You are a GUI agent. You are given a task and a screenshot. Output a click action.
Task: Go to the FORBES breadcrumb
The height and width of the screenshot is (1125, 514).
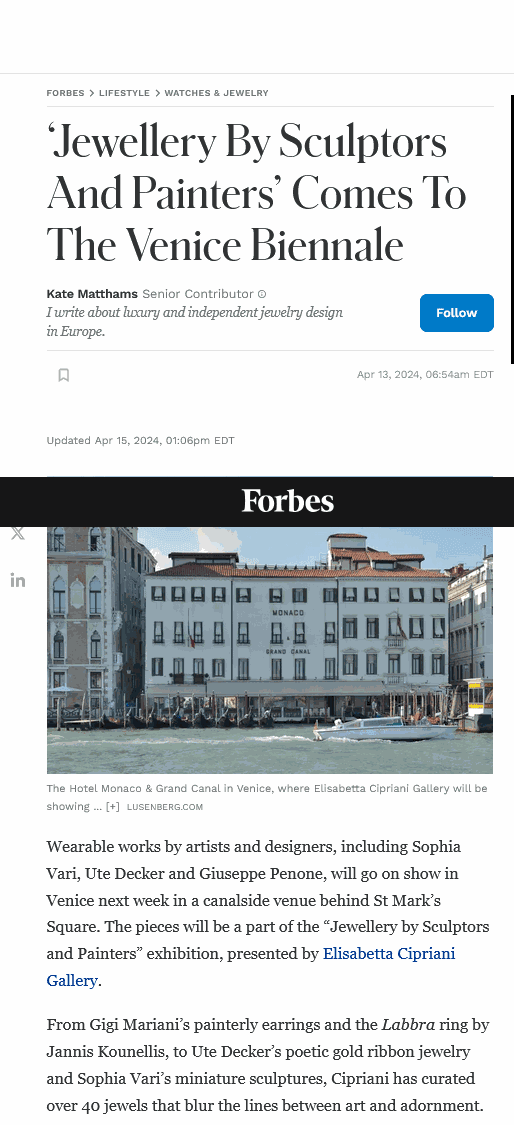[65, 93]
